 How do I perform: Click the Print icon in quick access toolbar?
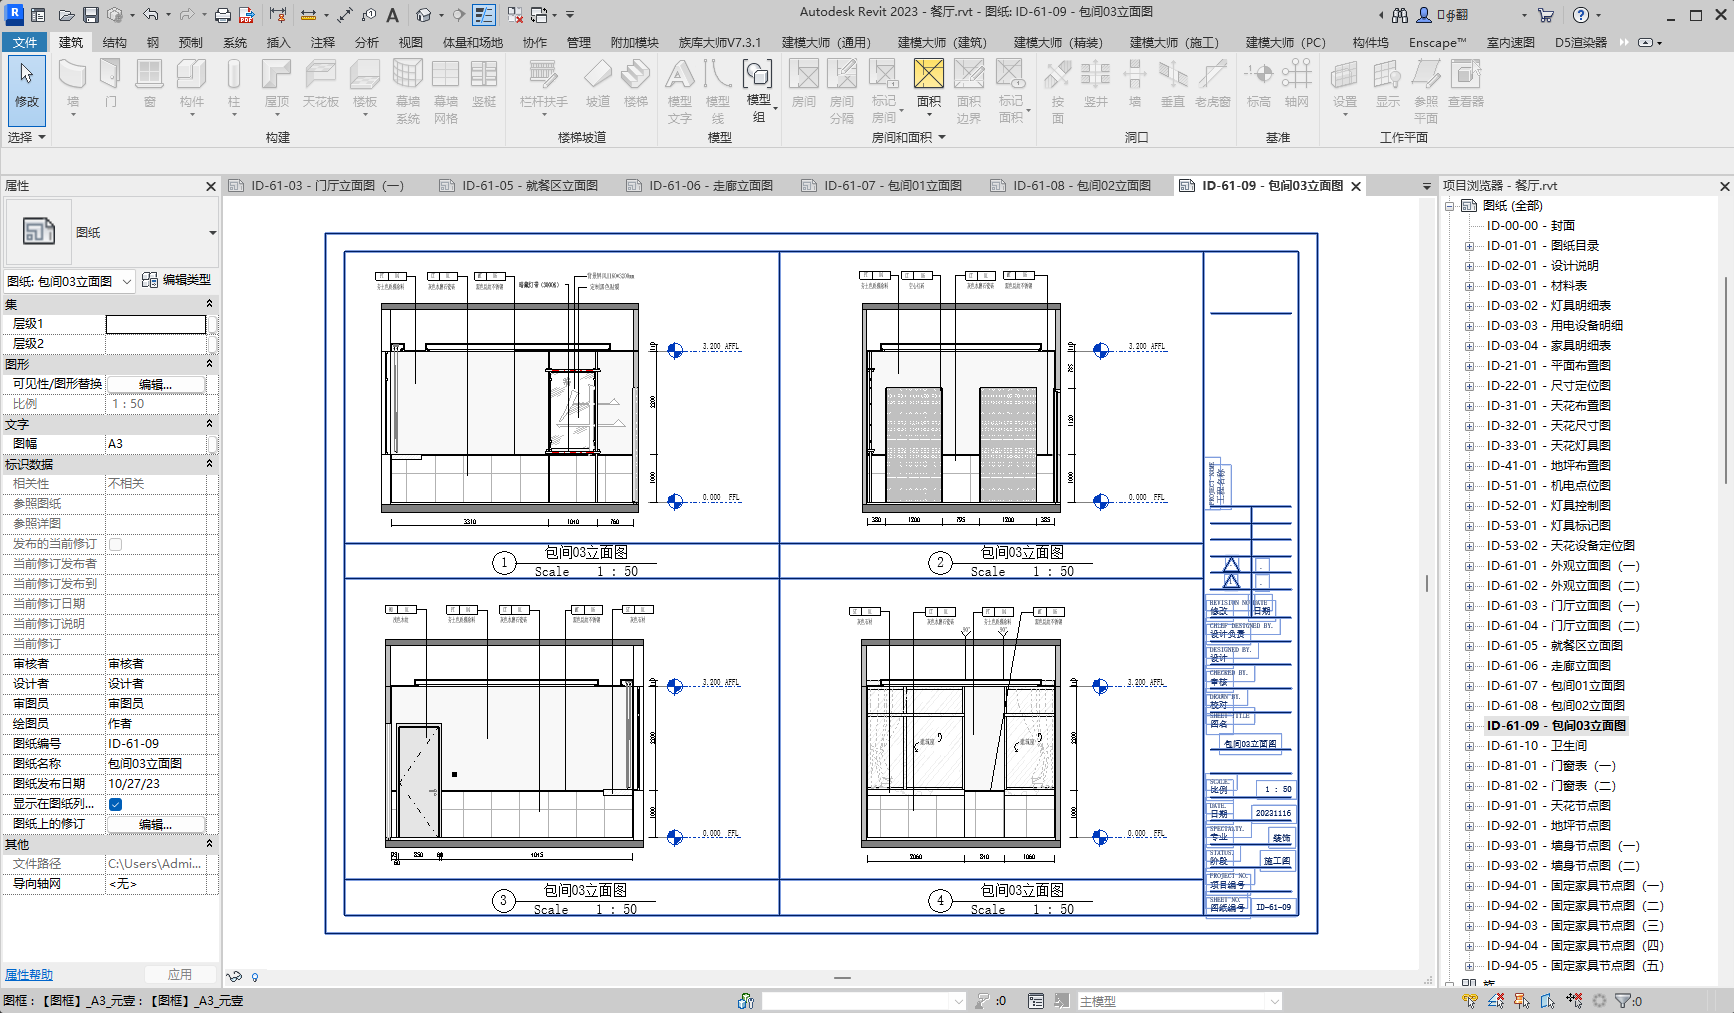(223, 15)
